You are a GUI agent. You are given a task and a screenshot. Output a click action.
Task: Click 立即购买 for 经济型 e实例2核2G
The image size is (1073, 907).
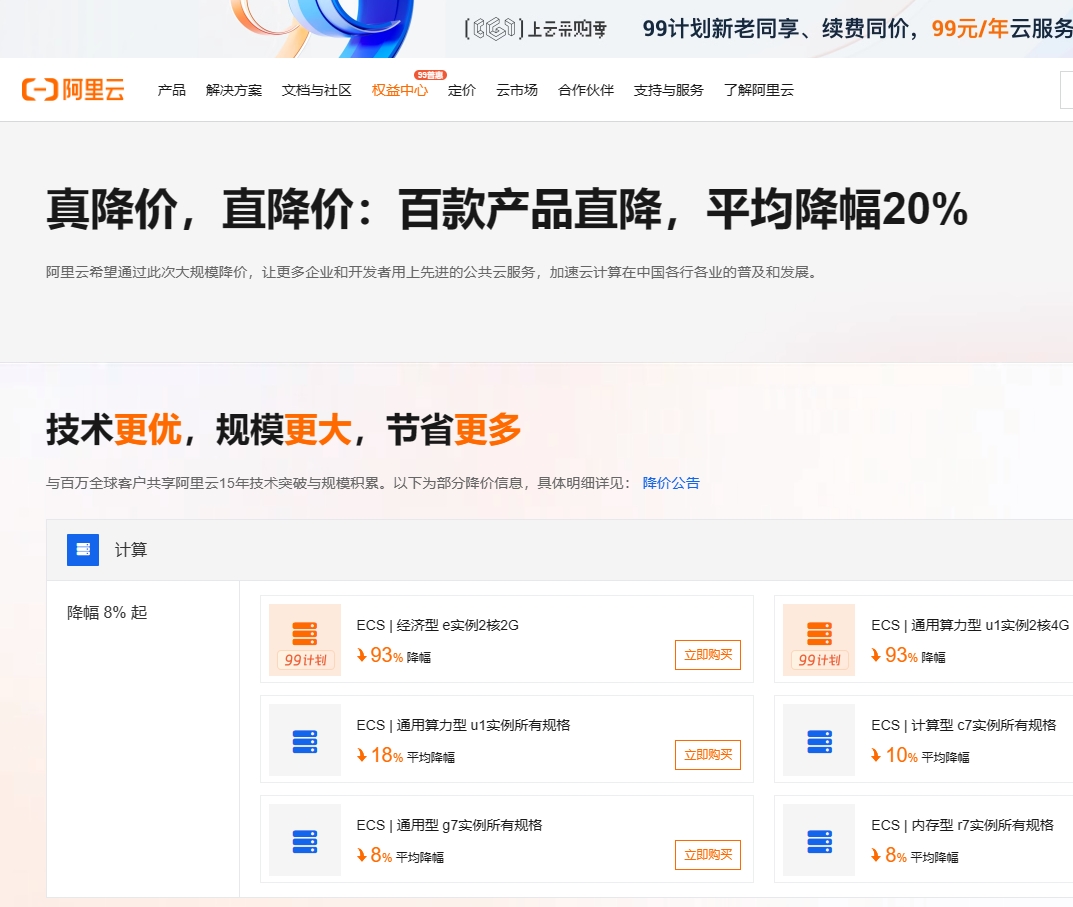coord(708,655)
